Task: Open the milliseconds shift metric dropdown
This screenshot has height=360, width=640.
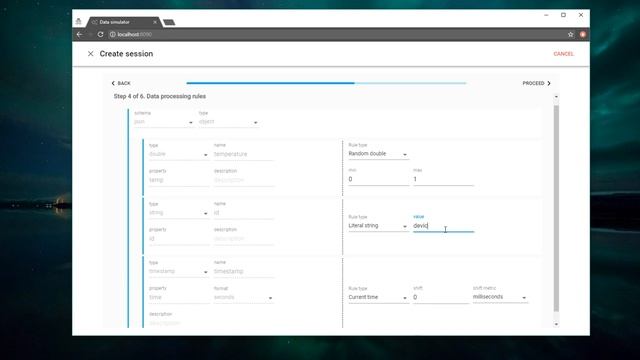Action: pos(500,297)
